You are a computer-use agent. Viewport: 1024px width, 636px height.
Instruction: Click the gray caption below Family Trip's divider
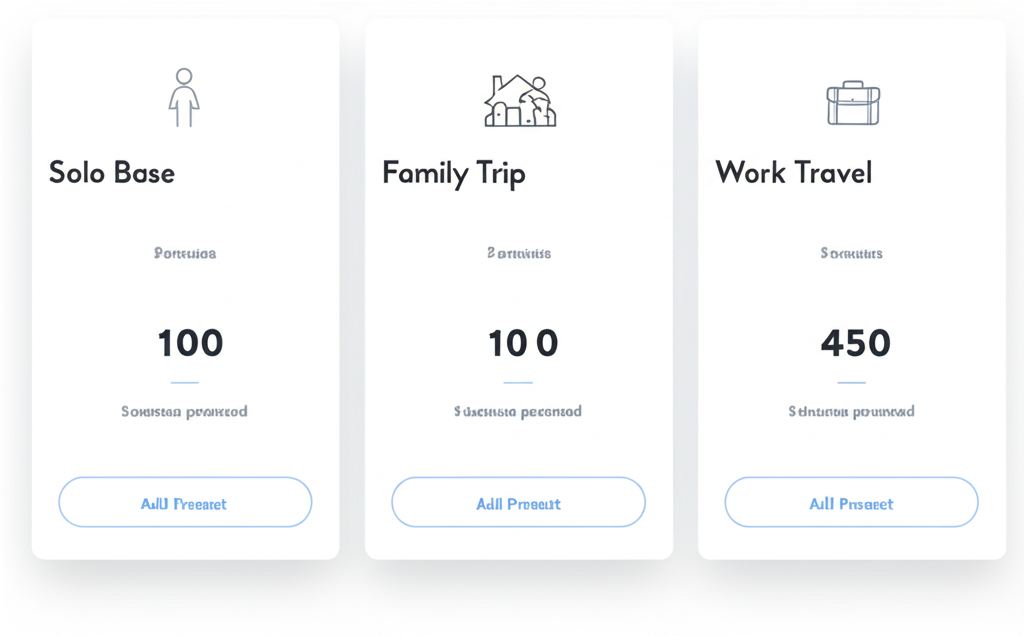(x=518, y=411)
